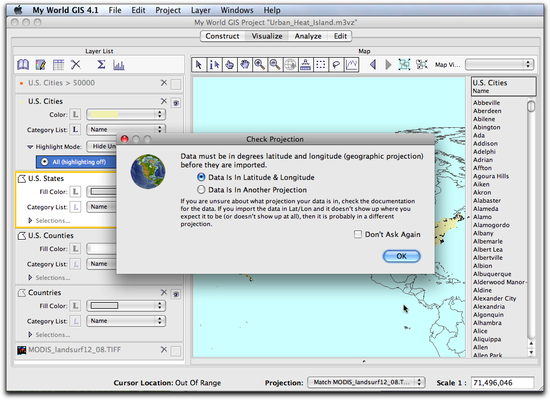Click OK in Check Projection dialog

click(x=402, y=256)
